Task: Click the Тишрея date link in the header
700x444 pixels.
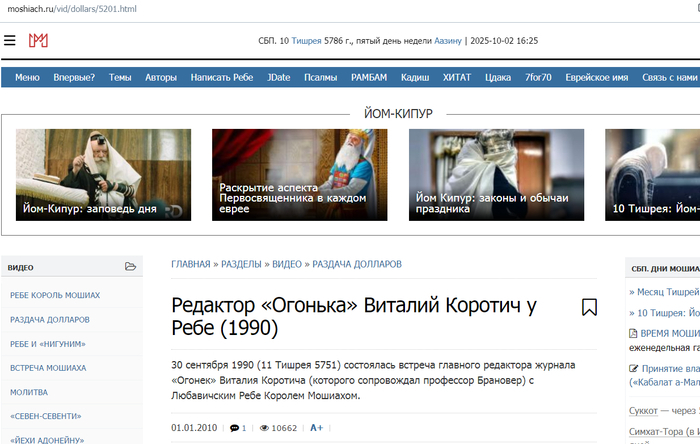Action: (x=306, y=41)
